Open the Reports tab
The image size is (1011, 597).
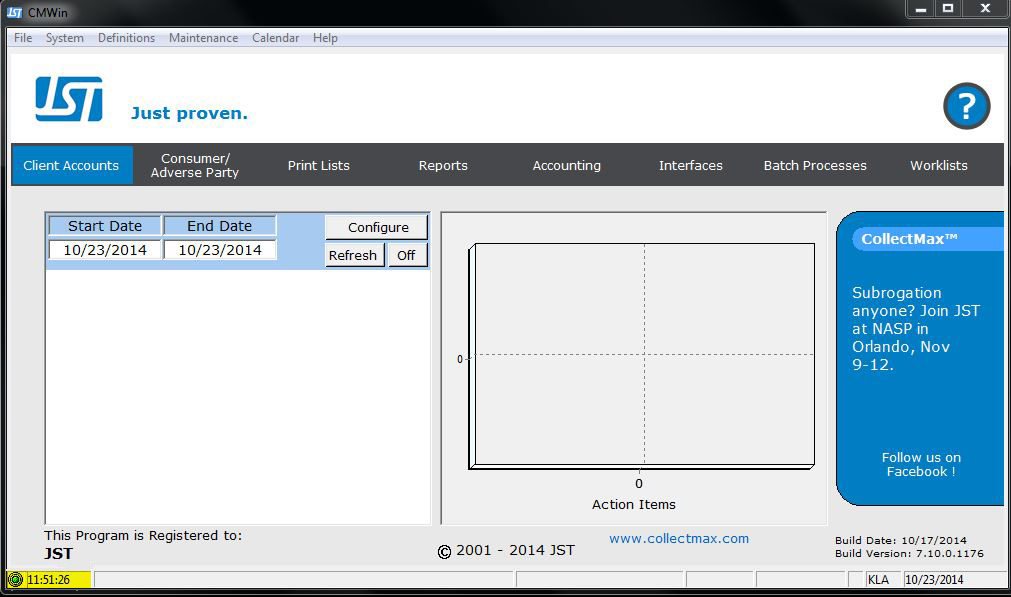click(443, 165)
